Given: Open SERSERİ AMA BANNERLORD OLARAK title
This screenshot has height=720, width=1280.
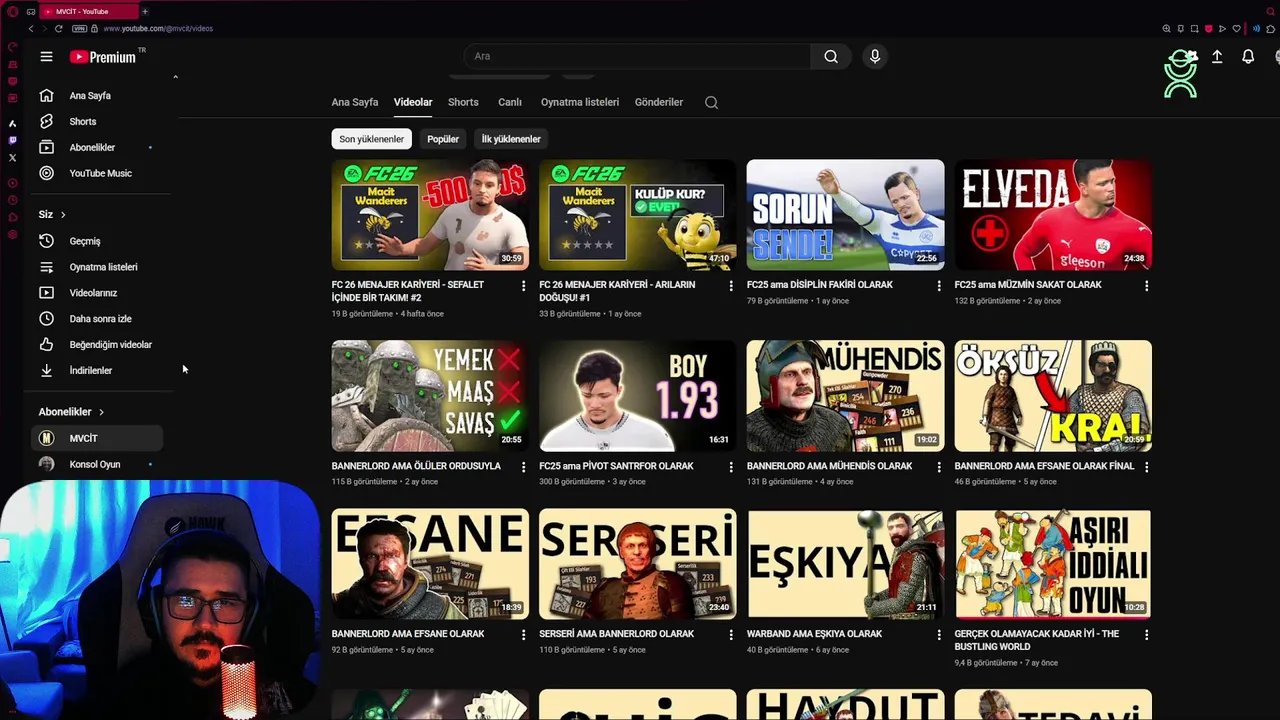Looking at the screenshot, I should tap(616, 634).
